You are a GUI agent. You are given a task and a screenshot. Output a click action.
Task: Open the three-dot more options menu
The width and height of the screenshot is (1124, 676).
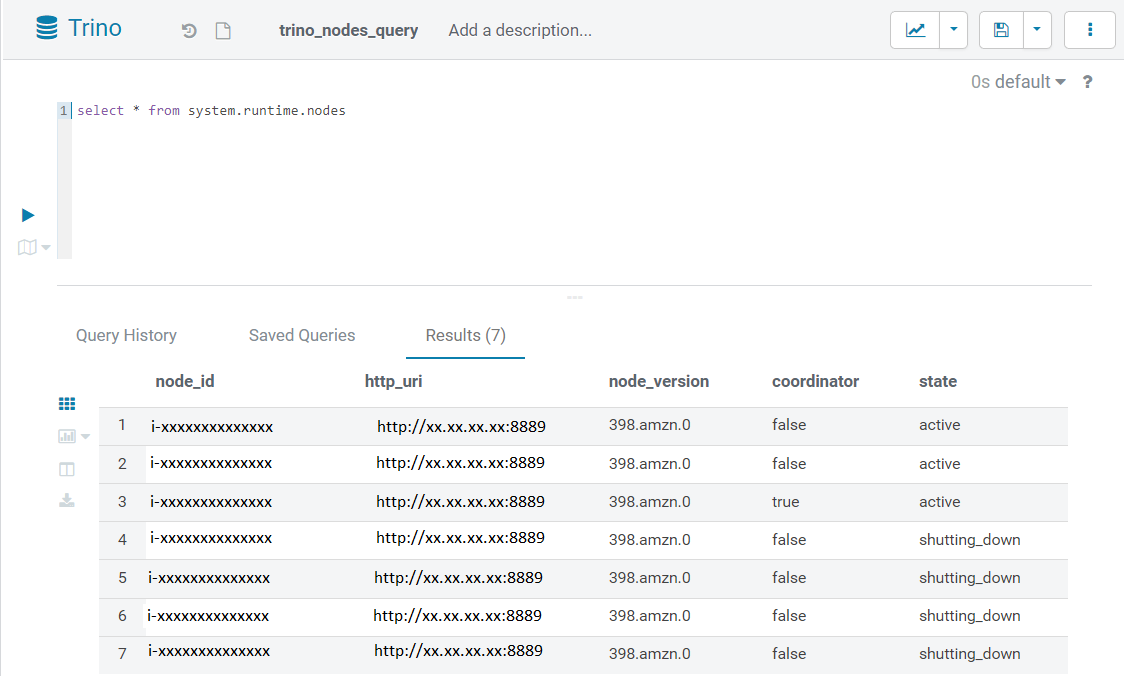pyautogui.click(x=1090, y=29)
